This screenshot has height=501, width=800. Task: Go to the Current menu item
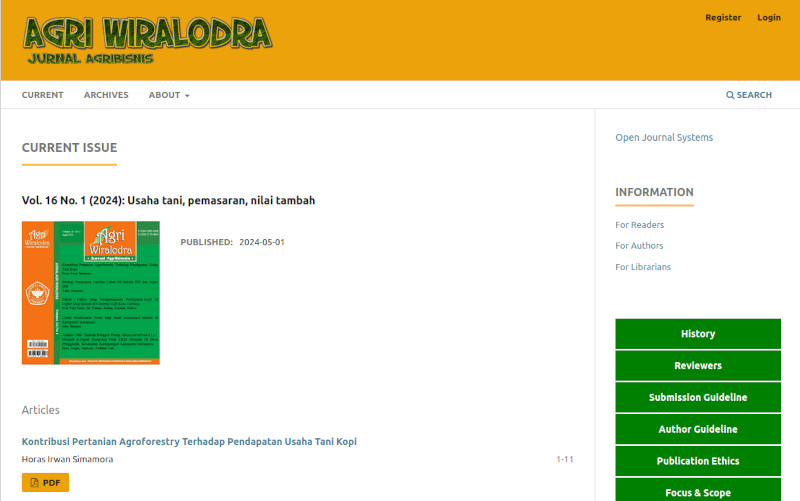click(42, 95)
